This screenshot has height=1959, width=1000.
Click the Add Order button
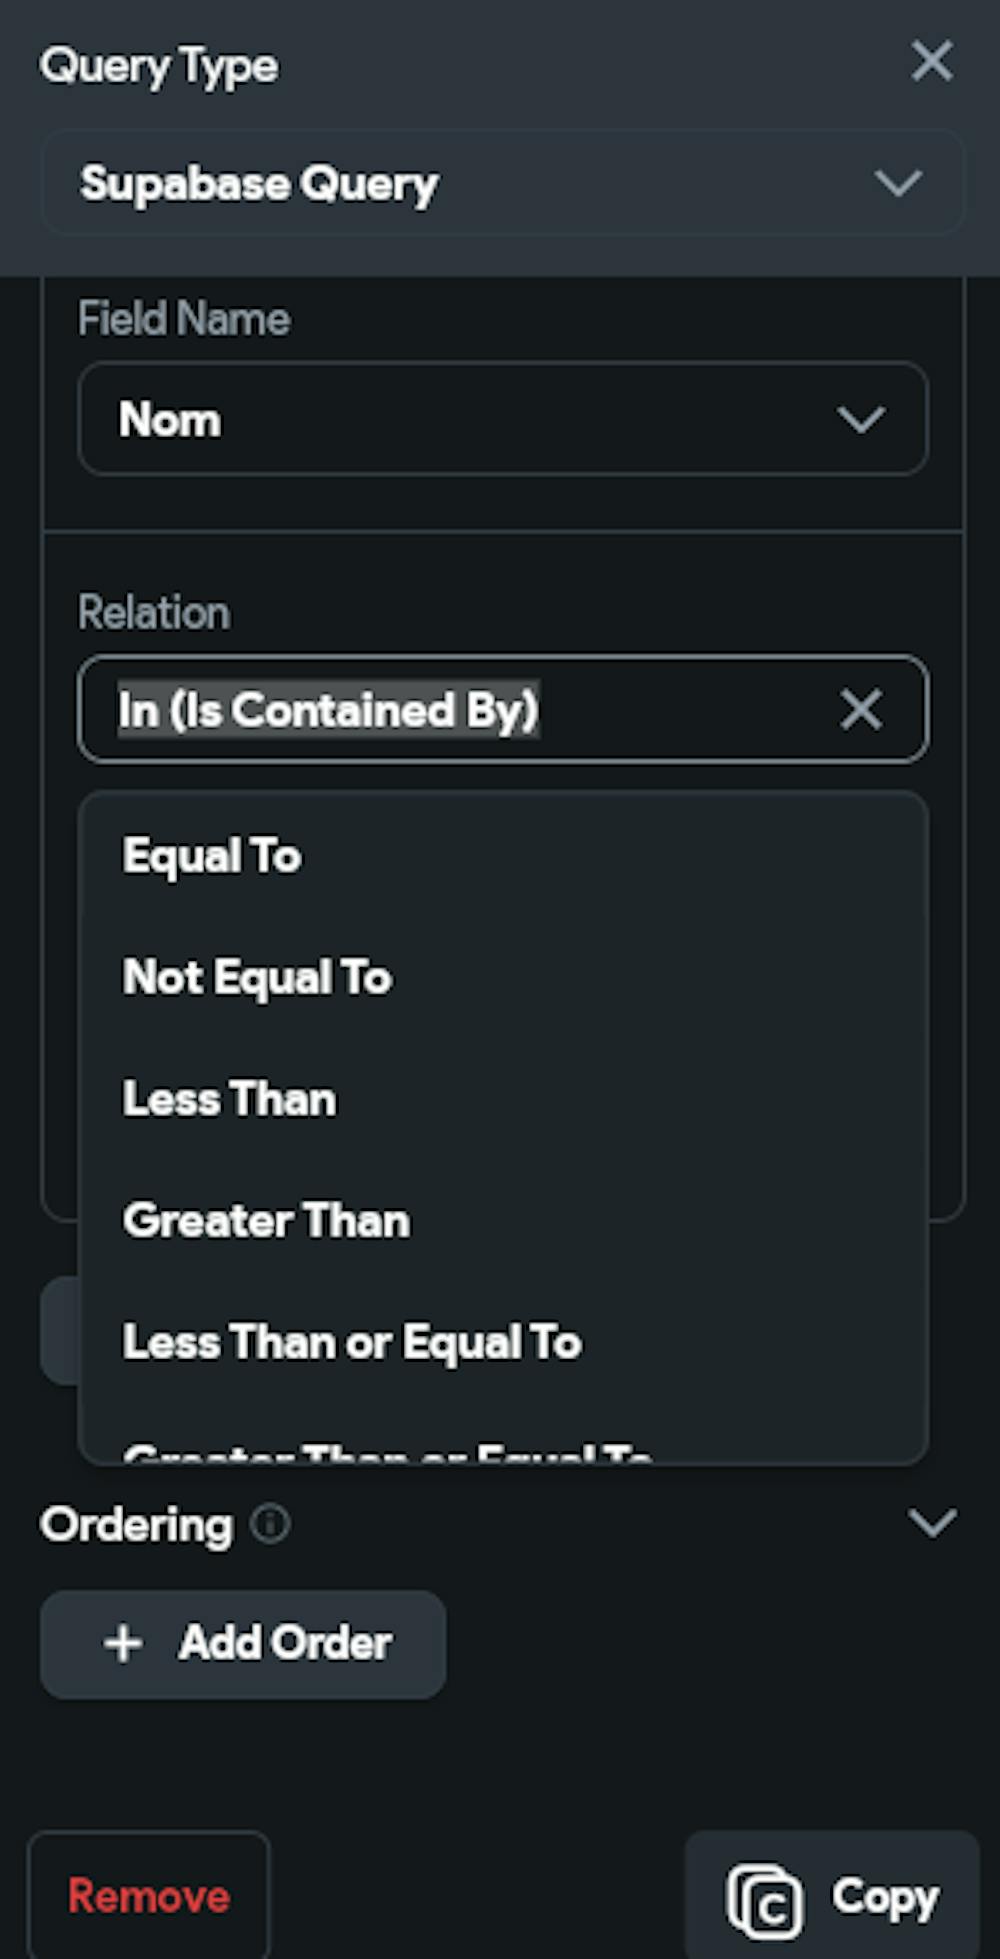[243, 1644]
